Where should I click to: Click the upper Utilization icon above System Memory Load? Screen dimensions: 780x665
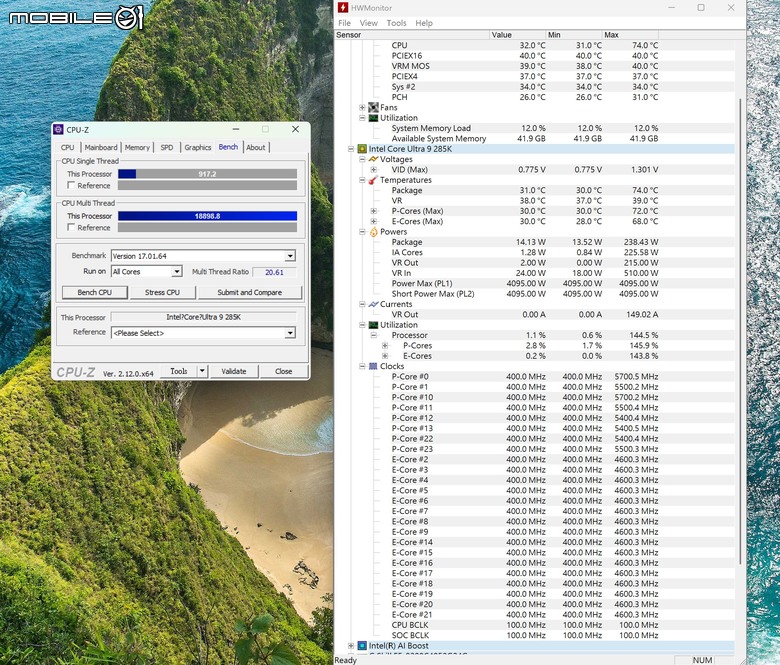click(373, 118)
